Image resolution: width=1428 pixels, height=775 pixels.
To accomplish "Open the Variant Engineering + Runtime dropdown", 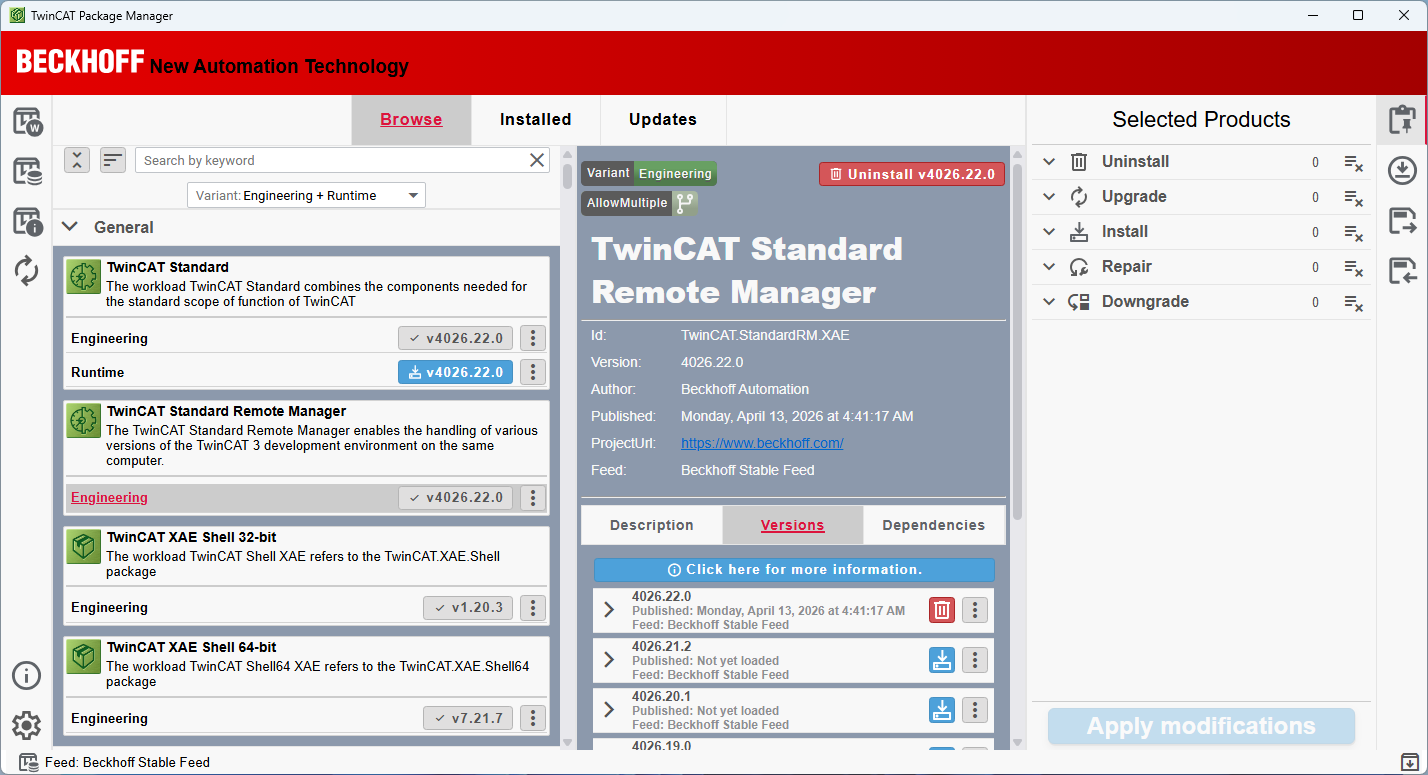I will (x=306, y=196).
